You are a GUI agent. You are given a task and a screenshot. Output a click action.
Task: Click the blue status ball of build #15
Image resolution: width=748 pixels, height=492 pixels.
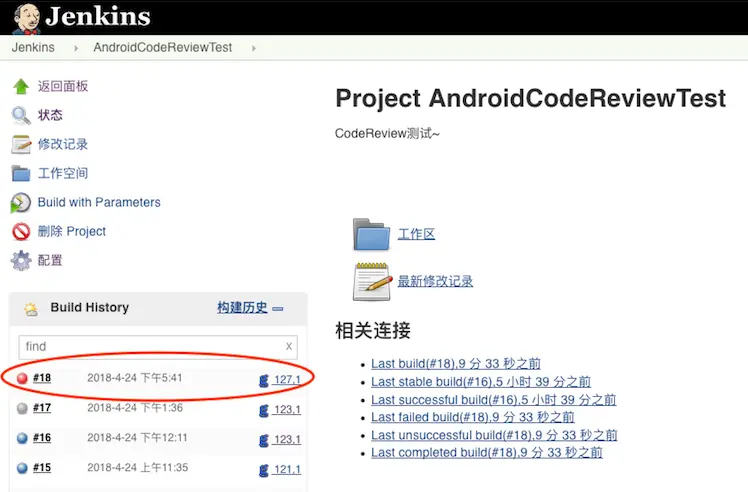[x=22, y=468]
